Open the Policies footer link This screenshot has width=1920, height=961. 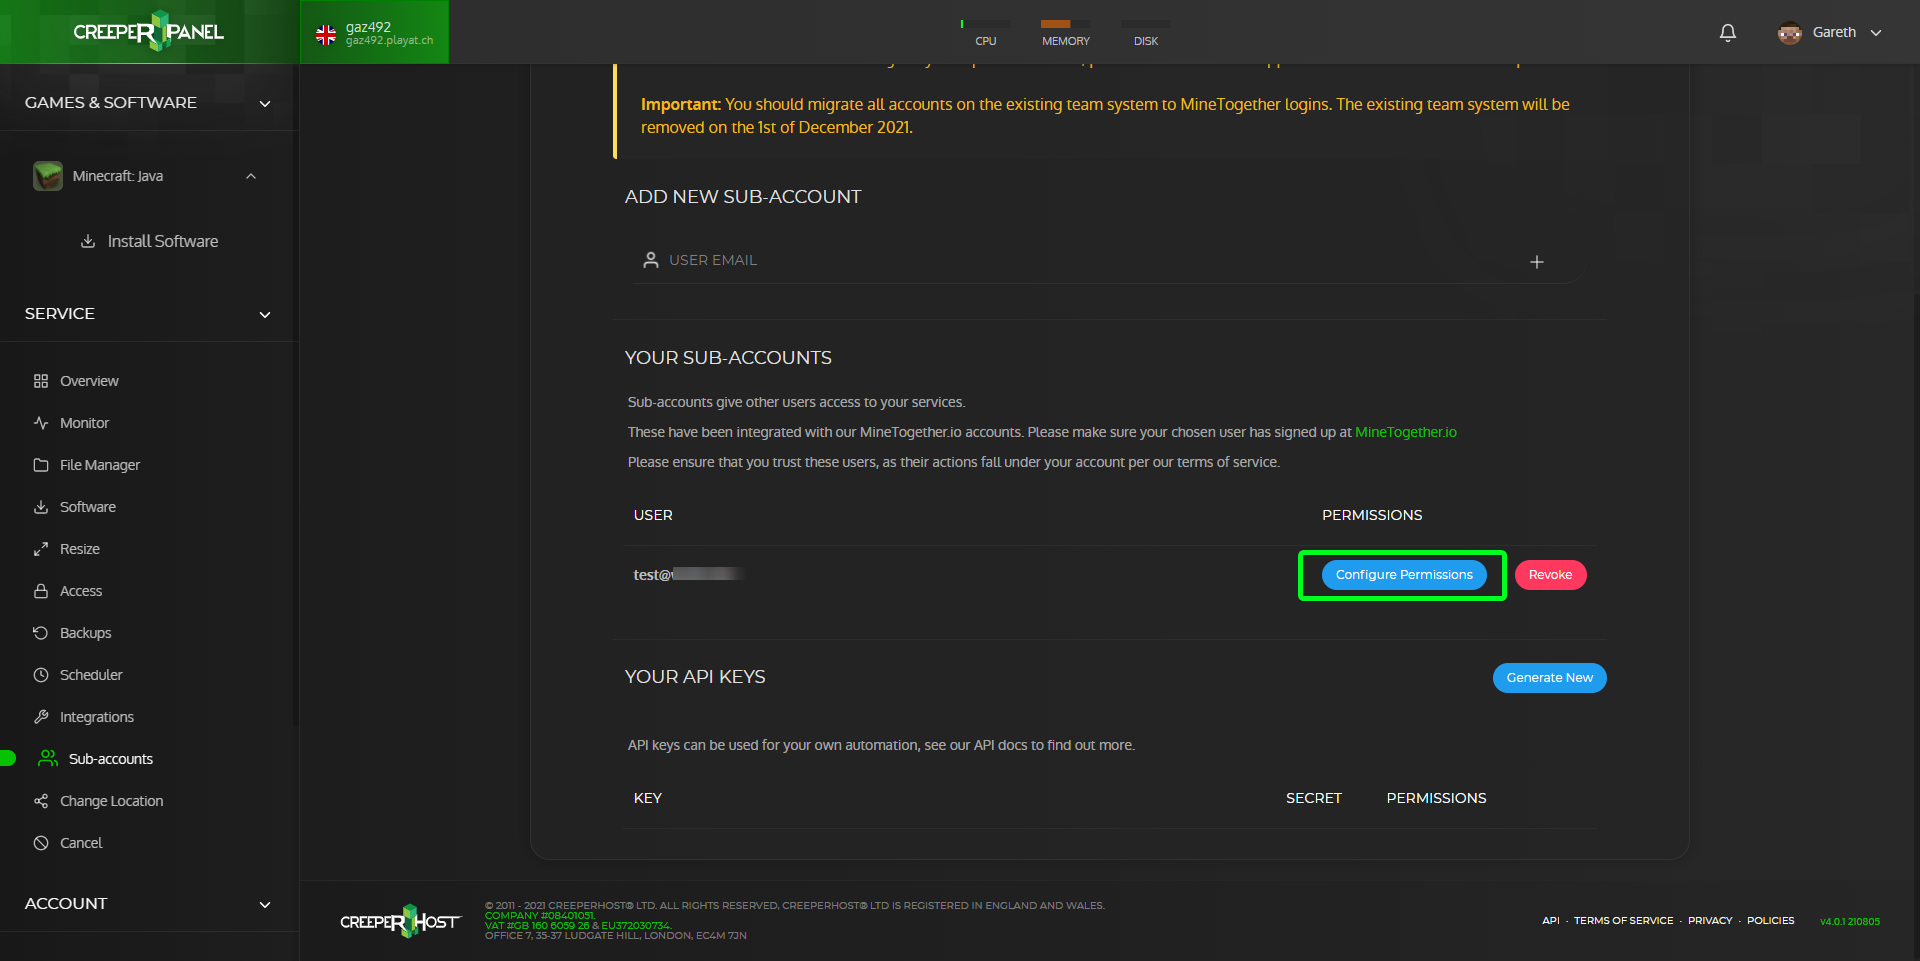[x=1770, y=920]
